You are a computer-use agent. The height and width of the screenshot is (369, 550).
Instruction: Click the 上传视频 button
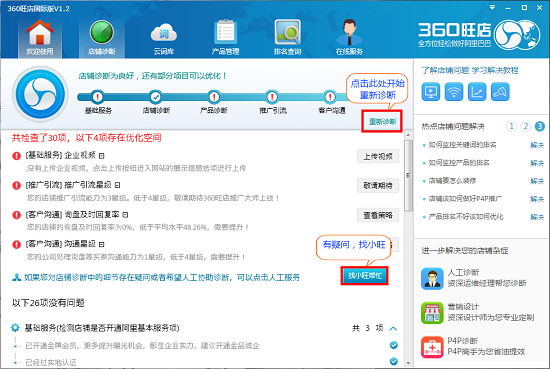click(378, 156)
